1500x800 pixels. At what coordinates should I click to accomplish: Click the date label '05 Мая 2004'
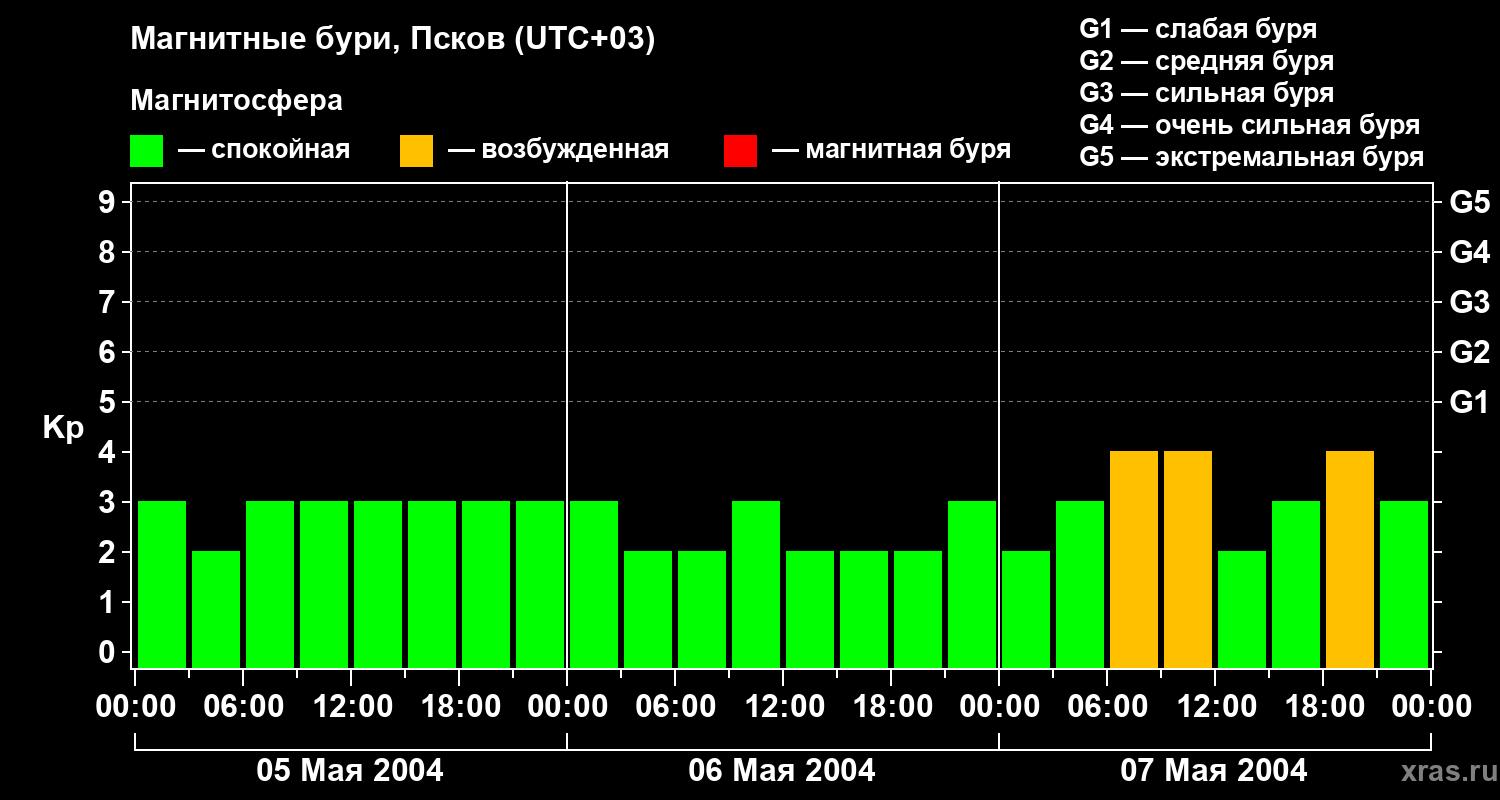tap(350, 770)
